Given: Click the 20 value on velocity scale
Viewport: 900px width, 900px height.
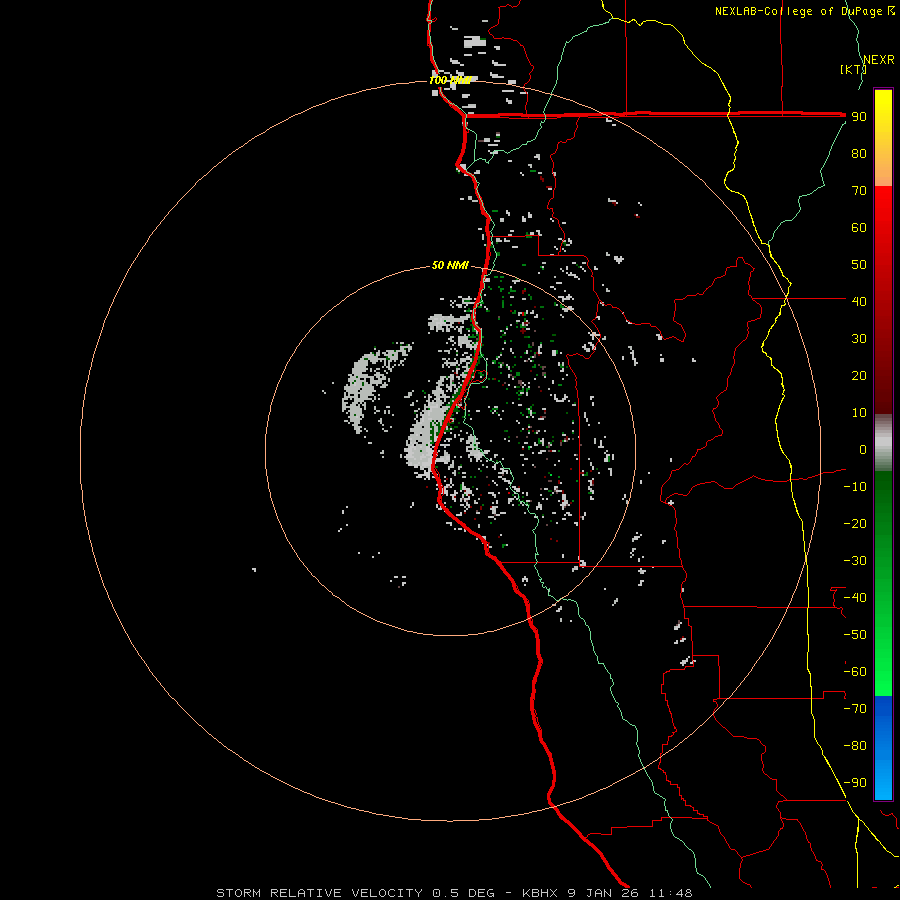Looking at the screenshot, I should (x=859, y=375).
